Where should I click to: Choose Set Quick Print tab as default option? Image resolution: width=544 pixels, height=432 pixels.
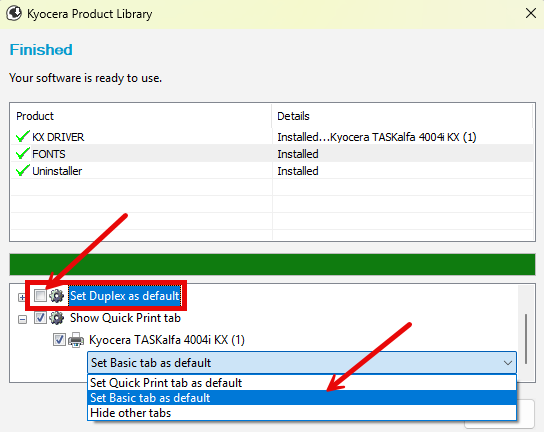(302, 383)
